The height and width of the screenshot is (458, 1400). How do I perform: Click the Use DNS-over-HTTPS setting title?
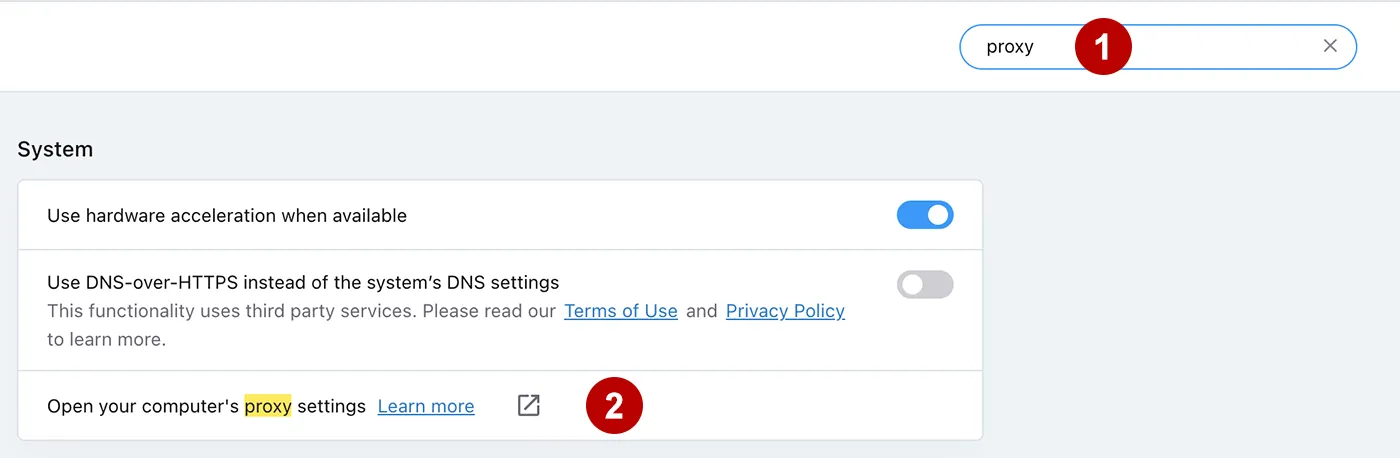point(303,282)
